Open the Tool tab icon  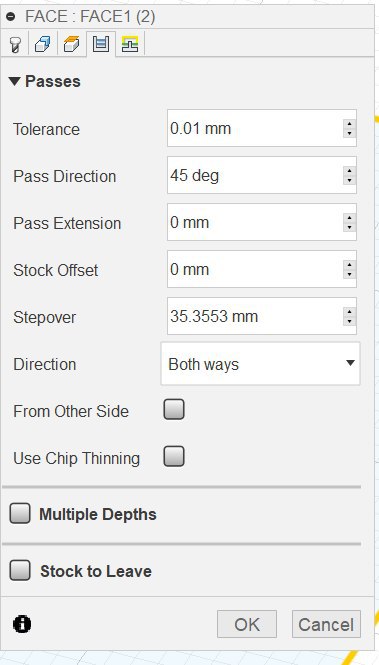tap(15, 44)
